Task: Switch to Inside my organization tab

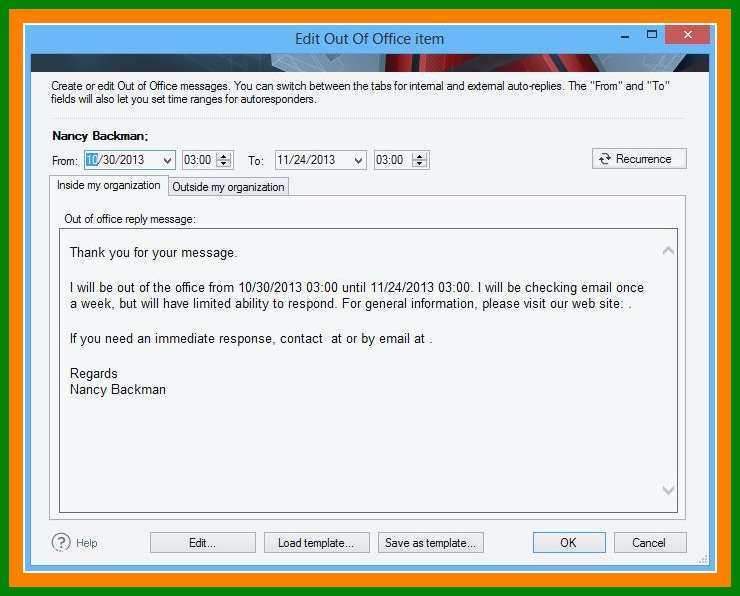Action: click(x=109, y=185)
